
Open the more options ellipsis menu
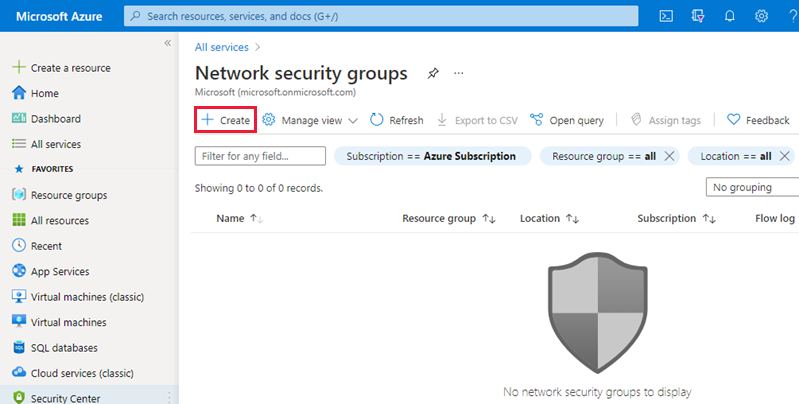(x=459, y=73)
